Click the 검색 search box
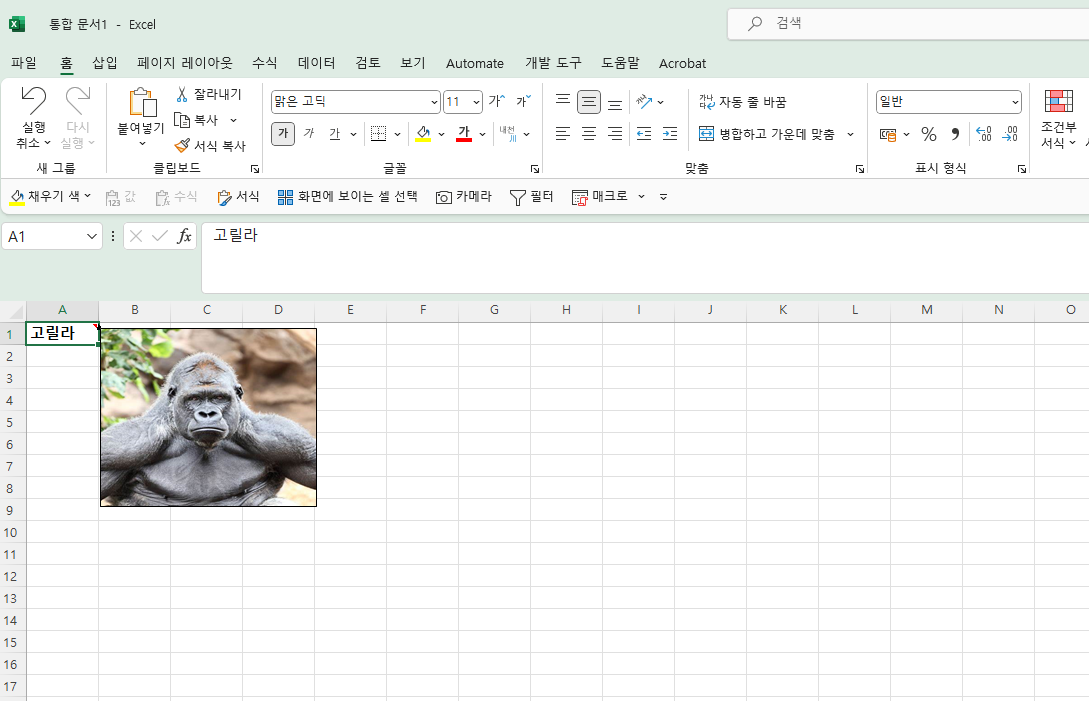1089x701 pixels. click(908, 24)
